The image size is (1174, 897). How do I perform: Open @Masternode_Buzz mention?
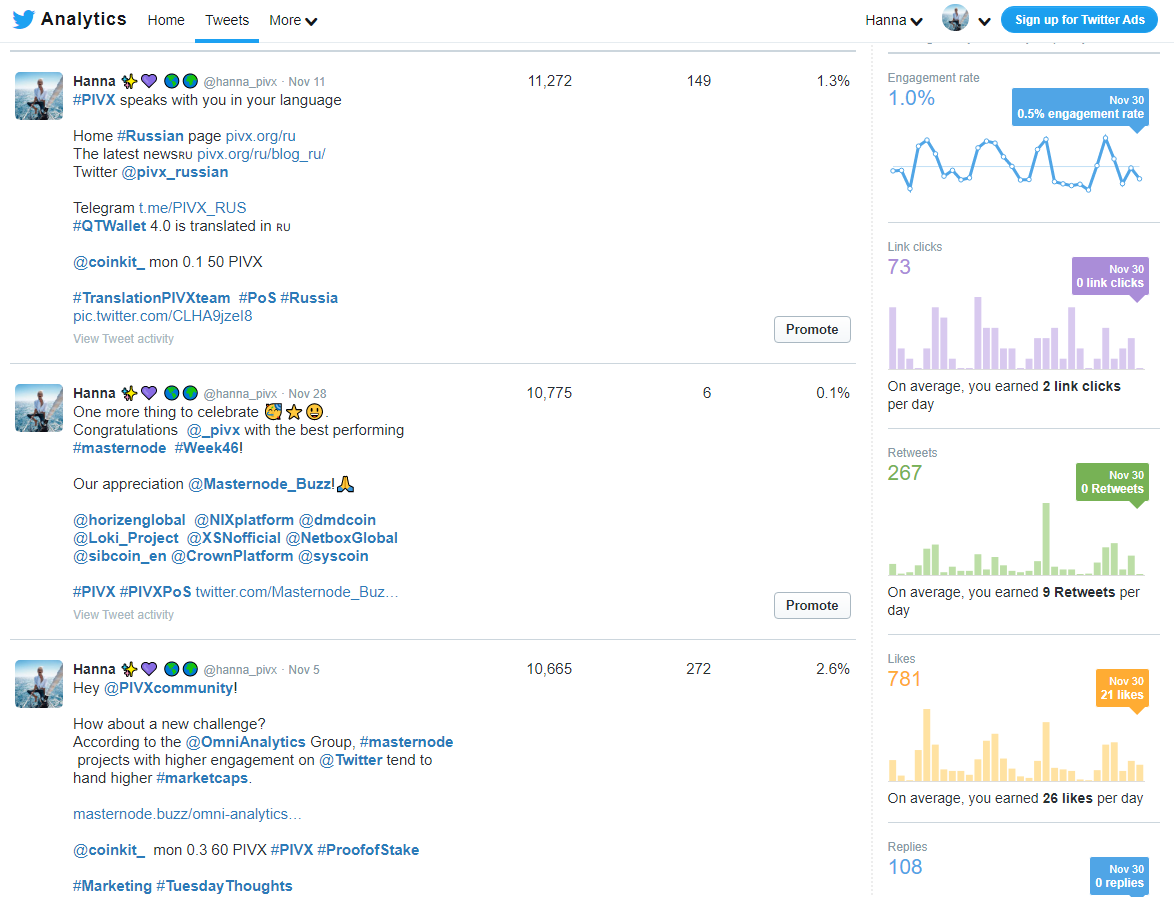tap(261, 484)
